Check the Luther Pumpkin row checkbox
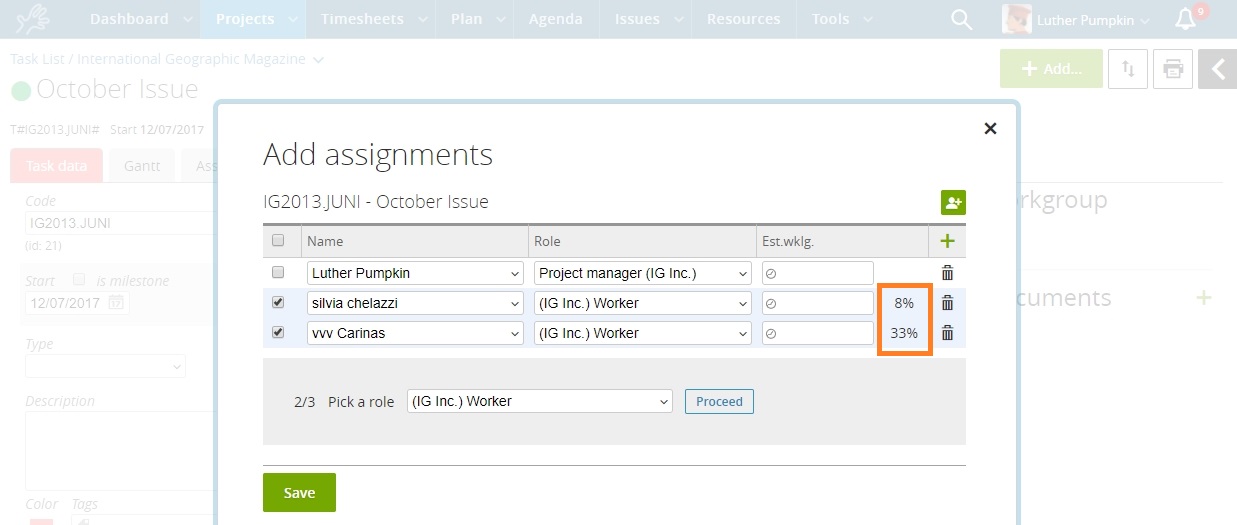The height and width of the screenshot is (525, 1237). [x=279, y=272]
